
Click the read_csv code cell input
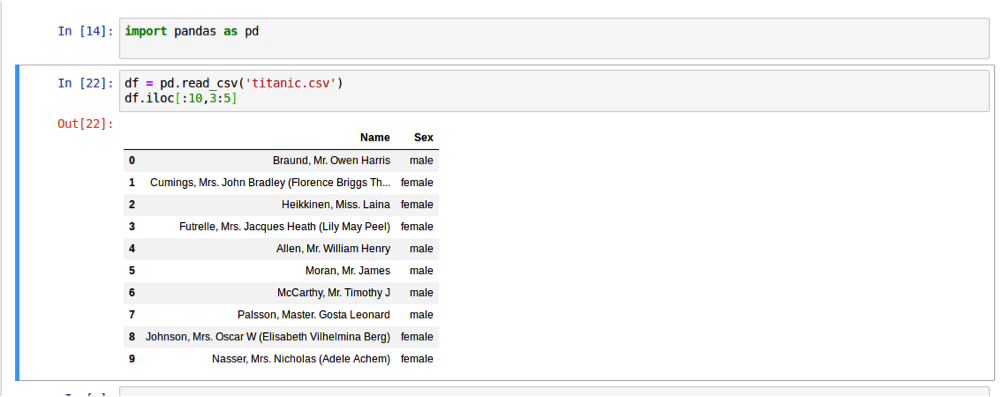[554, 91]
